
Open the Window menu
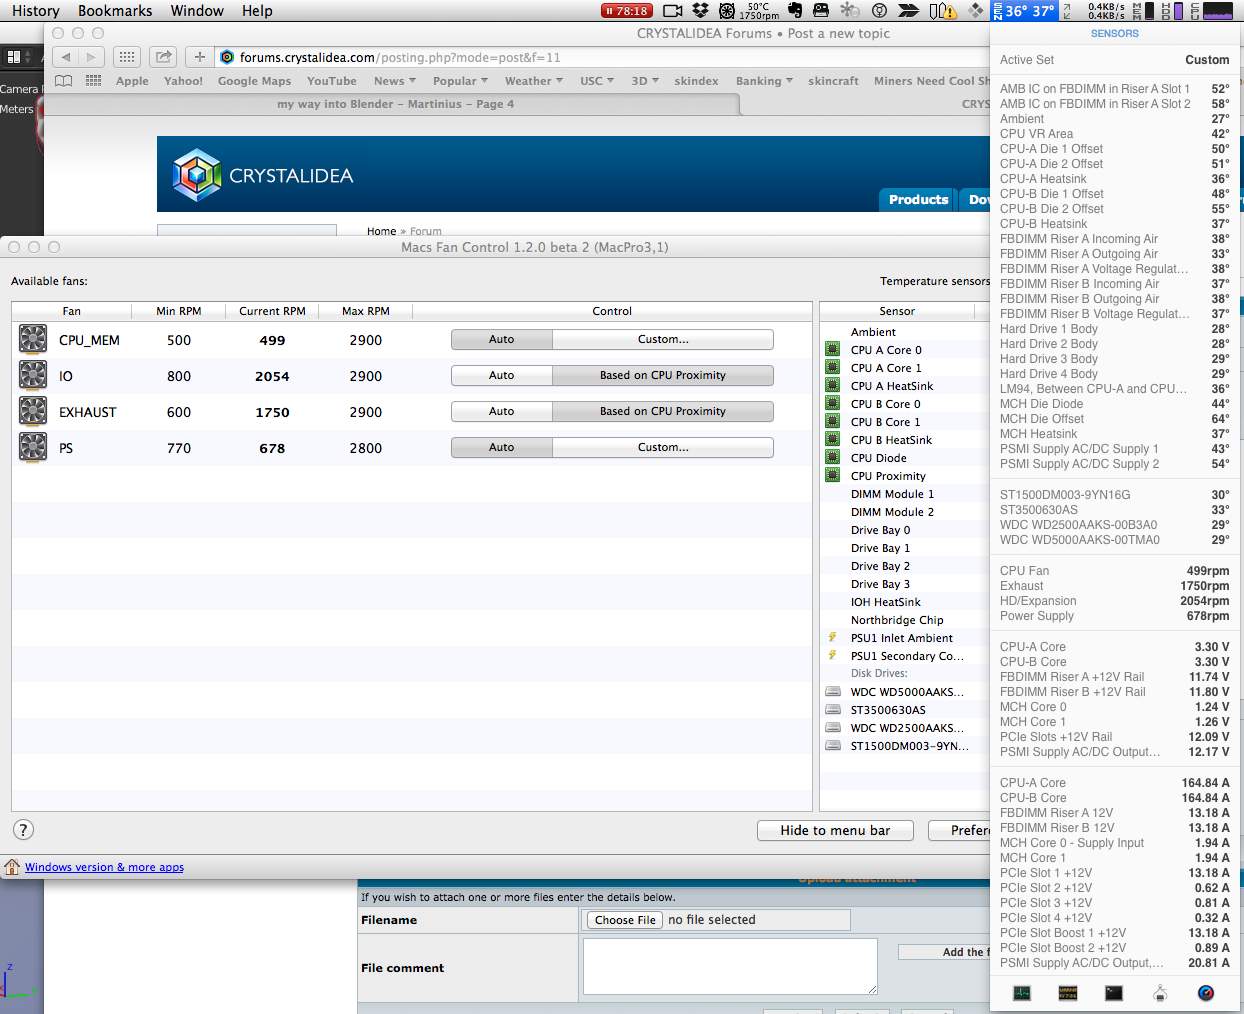click(197, 10)
